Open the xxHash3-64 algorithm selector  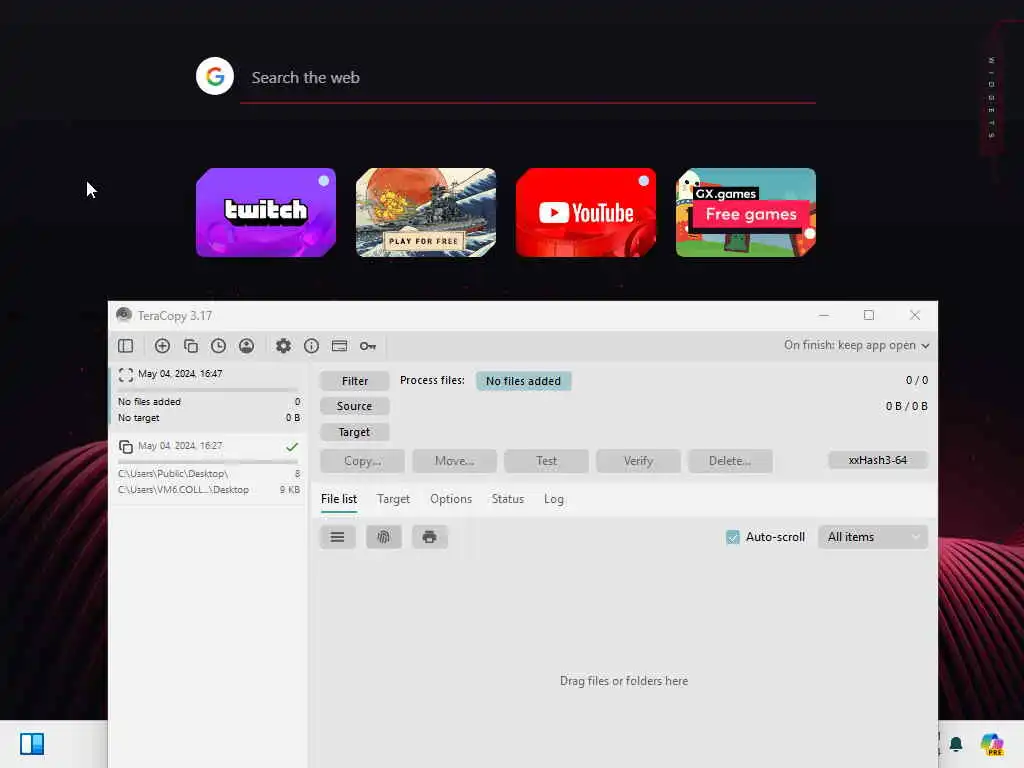(x=878, y=460)
